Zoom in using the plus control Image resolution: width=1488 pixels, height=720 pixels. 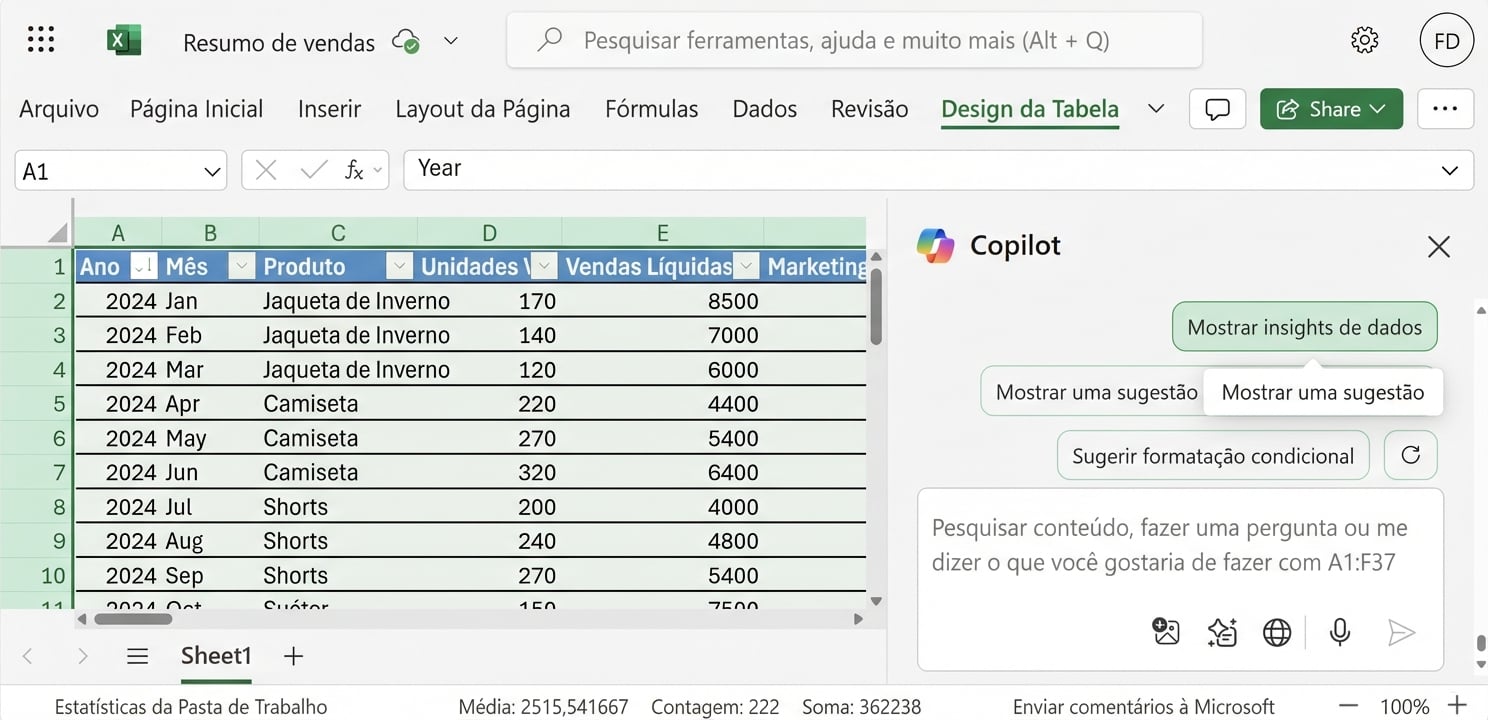click(1458, 706)
